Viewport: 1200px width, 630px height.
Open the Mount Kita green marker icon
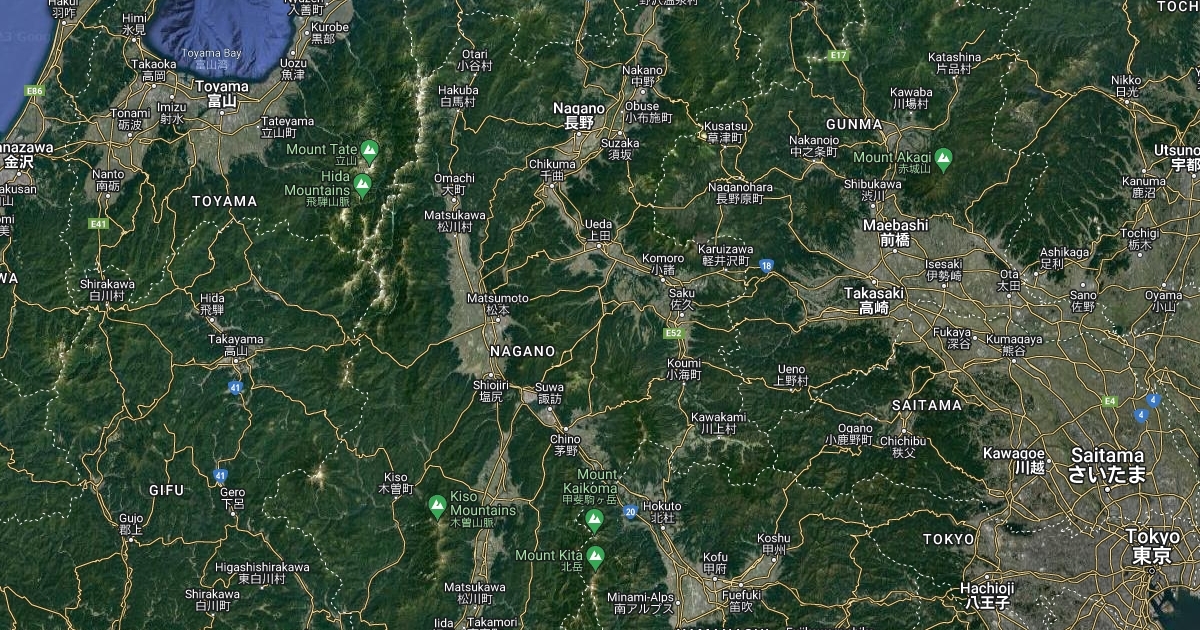(596, 555)
